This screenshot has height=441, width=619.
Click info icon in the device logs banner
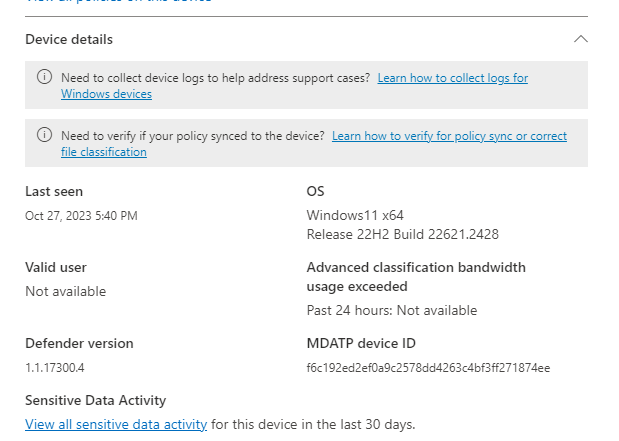[x=44, y=78]
